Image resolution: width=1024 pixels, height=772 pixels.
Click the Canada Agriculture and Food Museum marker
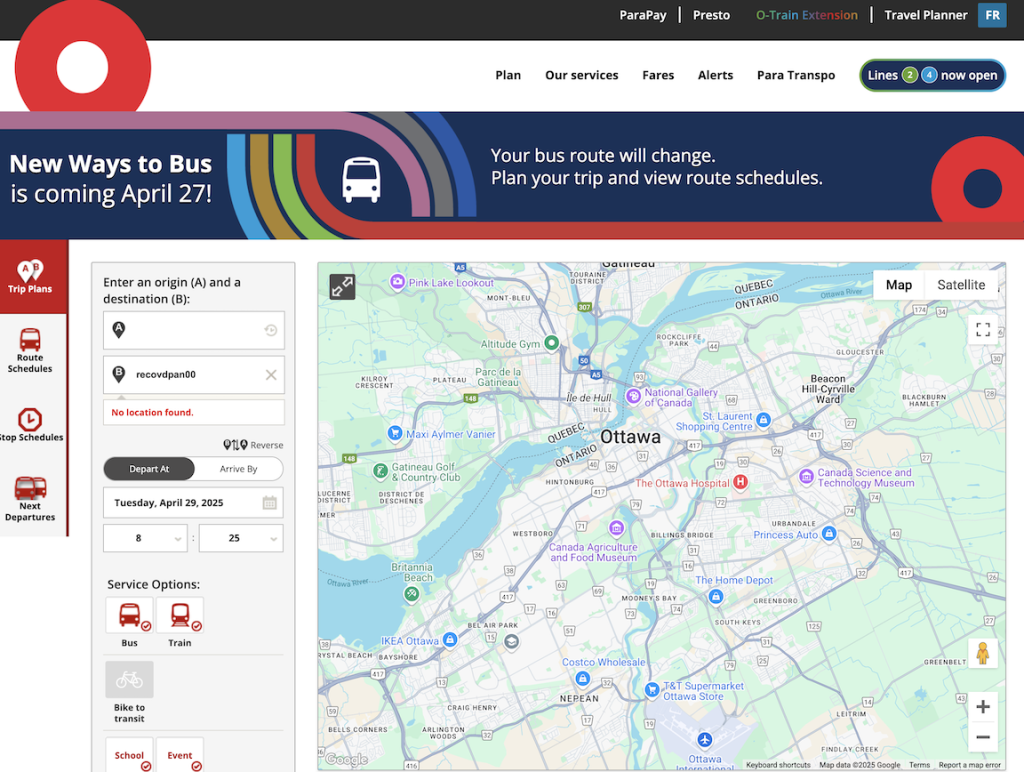(x=616, y=528)
